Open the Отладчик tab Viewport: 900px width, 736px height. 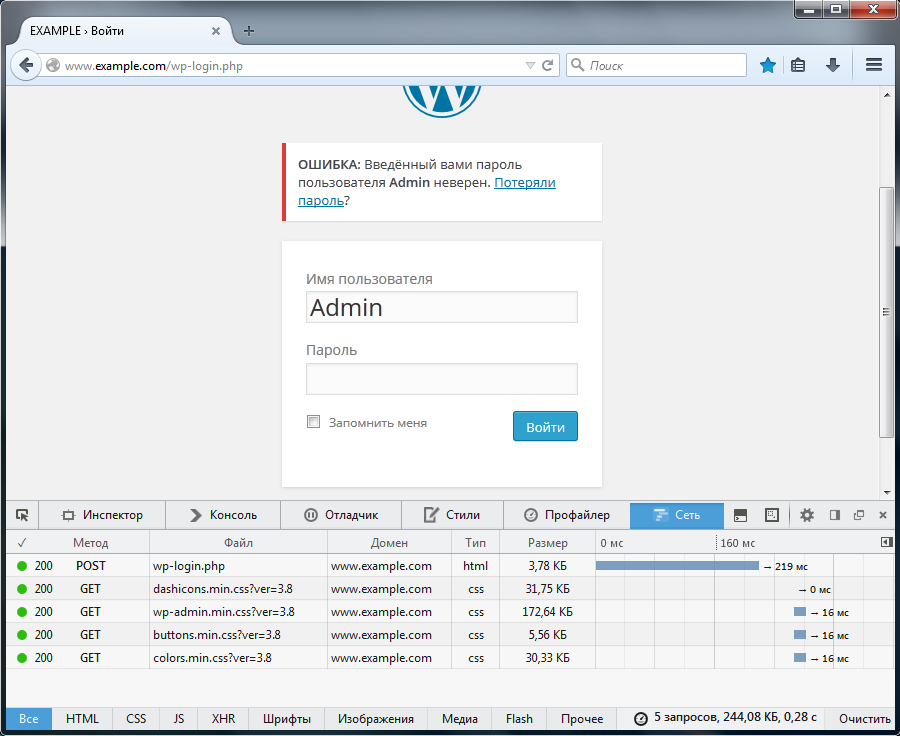[x=341, y=515]
